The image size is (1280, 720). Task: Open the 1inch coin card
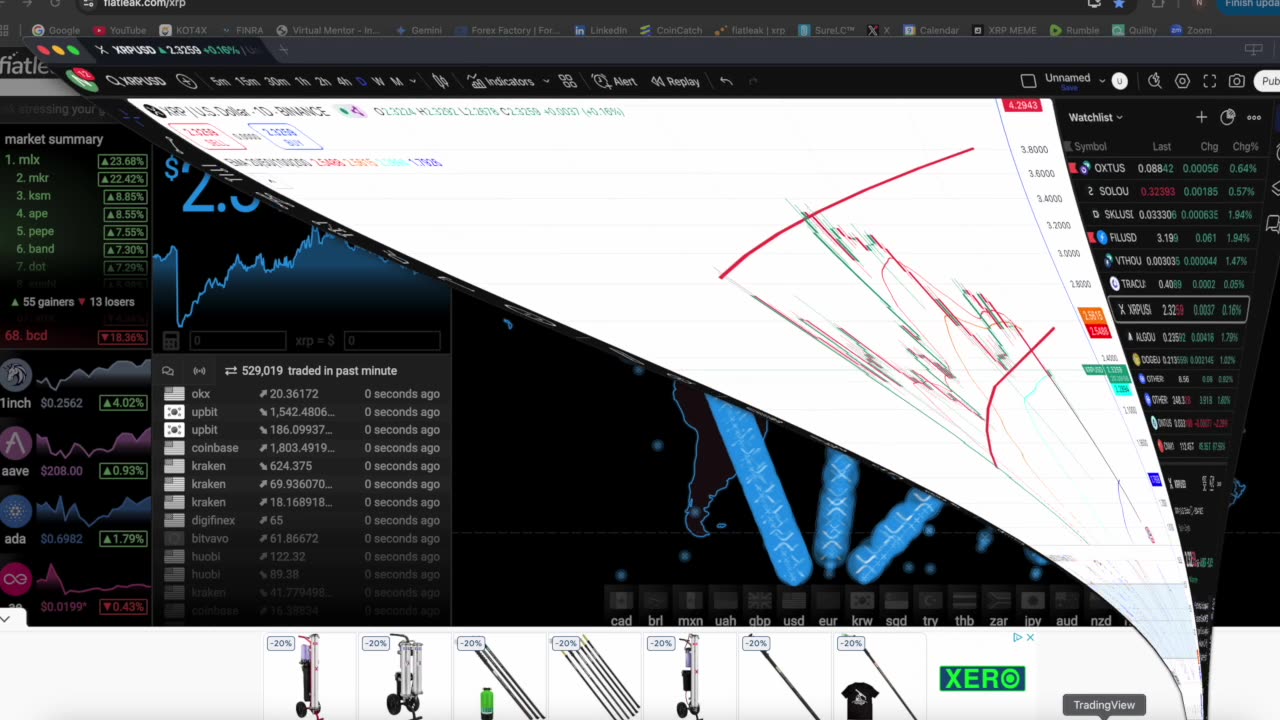click(x=75, y=386)
